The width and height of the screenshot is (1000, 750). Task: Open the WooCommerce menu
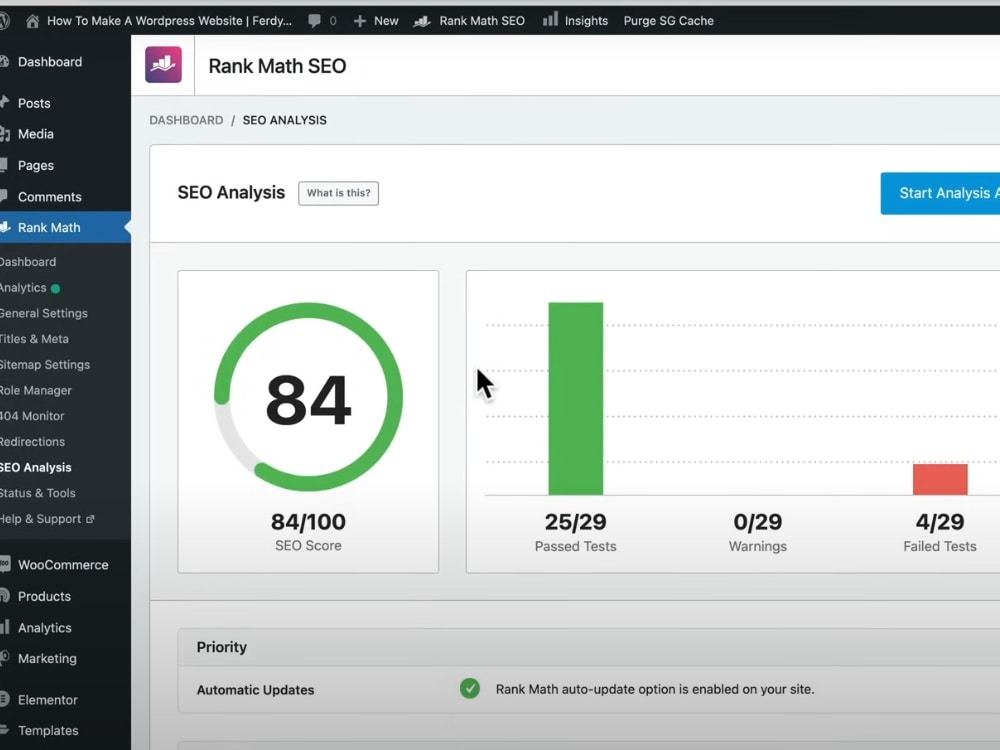click(x=63, y=565)
